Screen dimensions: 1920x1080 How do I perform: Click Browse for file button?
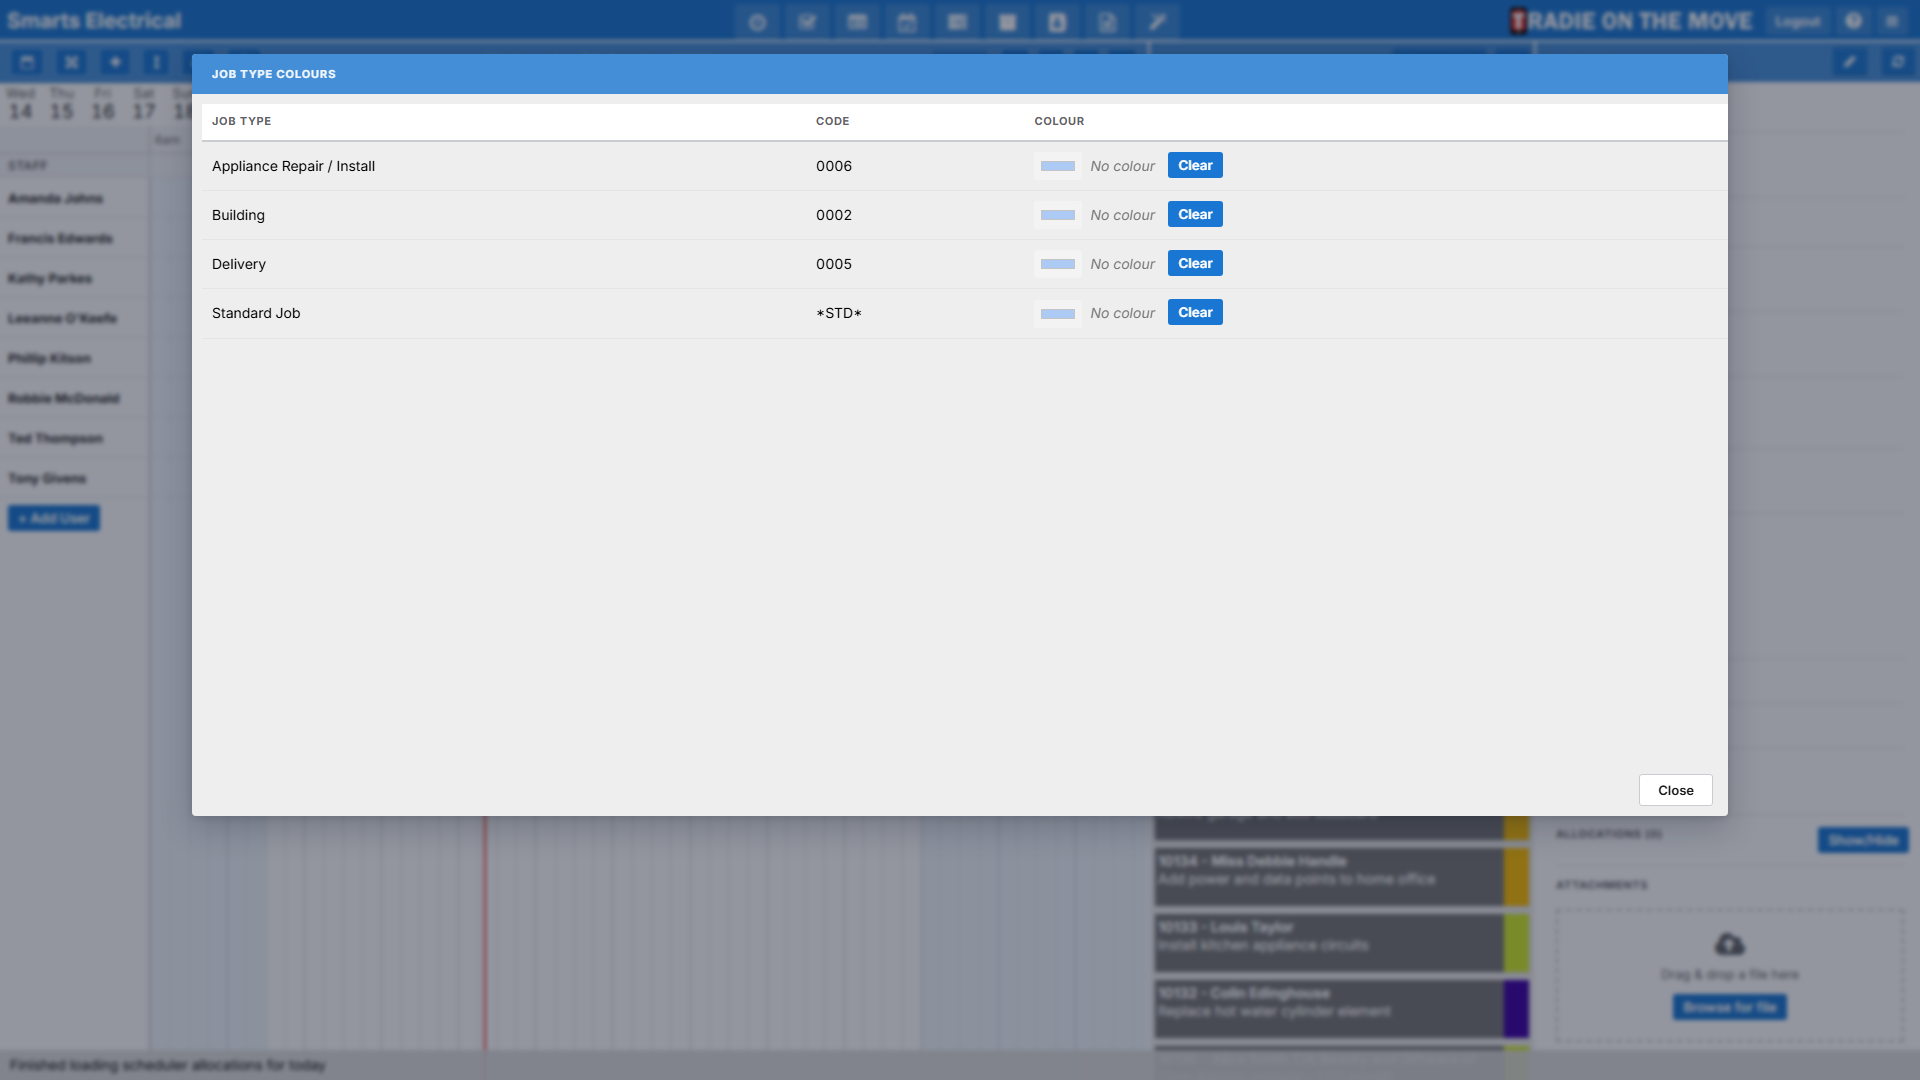click(1730, 1007)
